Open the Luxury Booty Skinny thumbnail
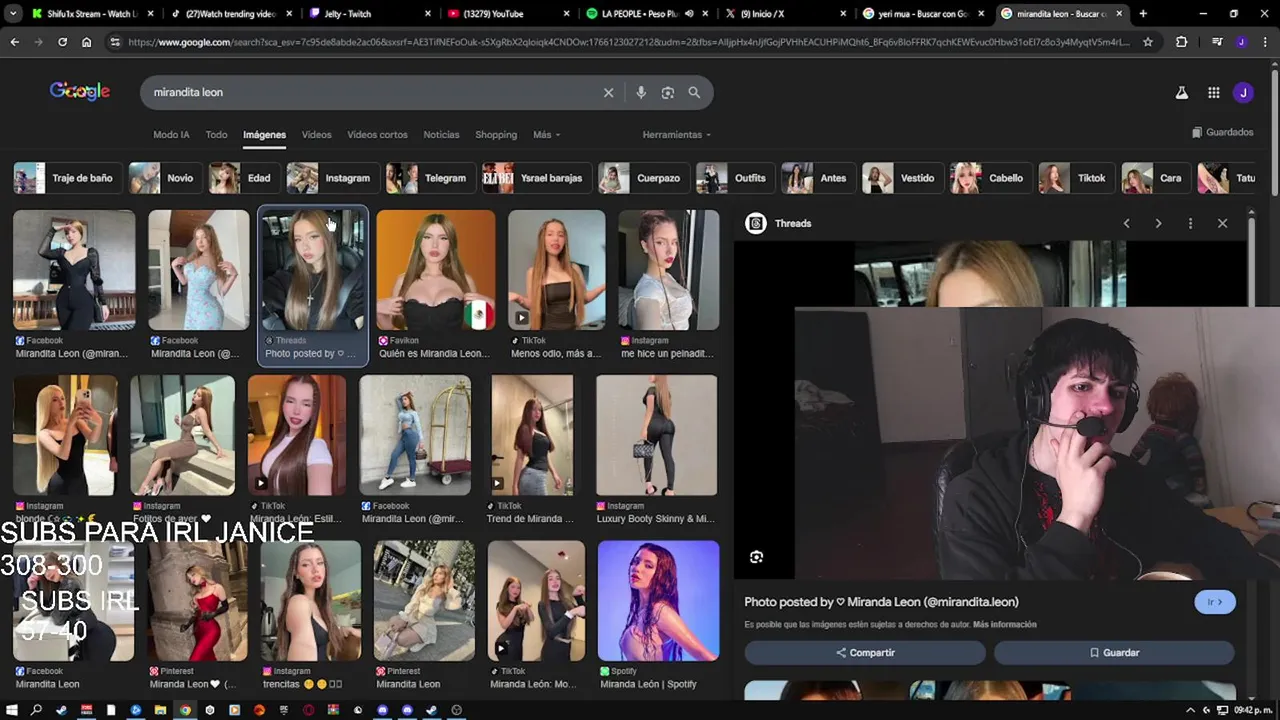The image size is (1280, 720). 656,435
